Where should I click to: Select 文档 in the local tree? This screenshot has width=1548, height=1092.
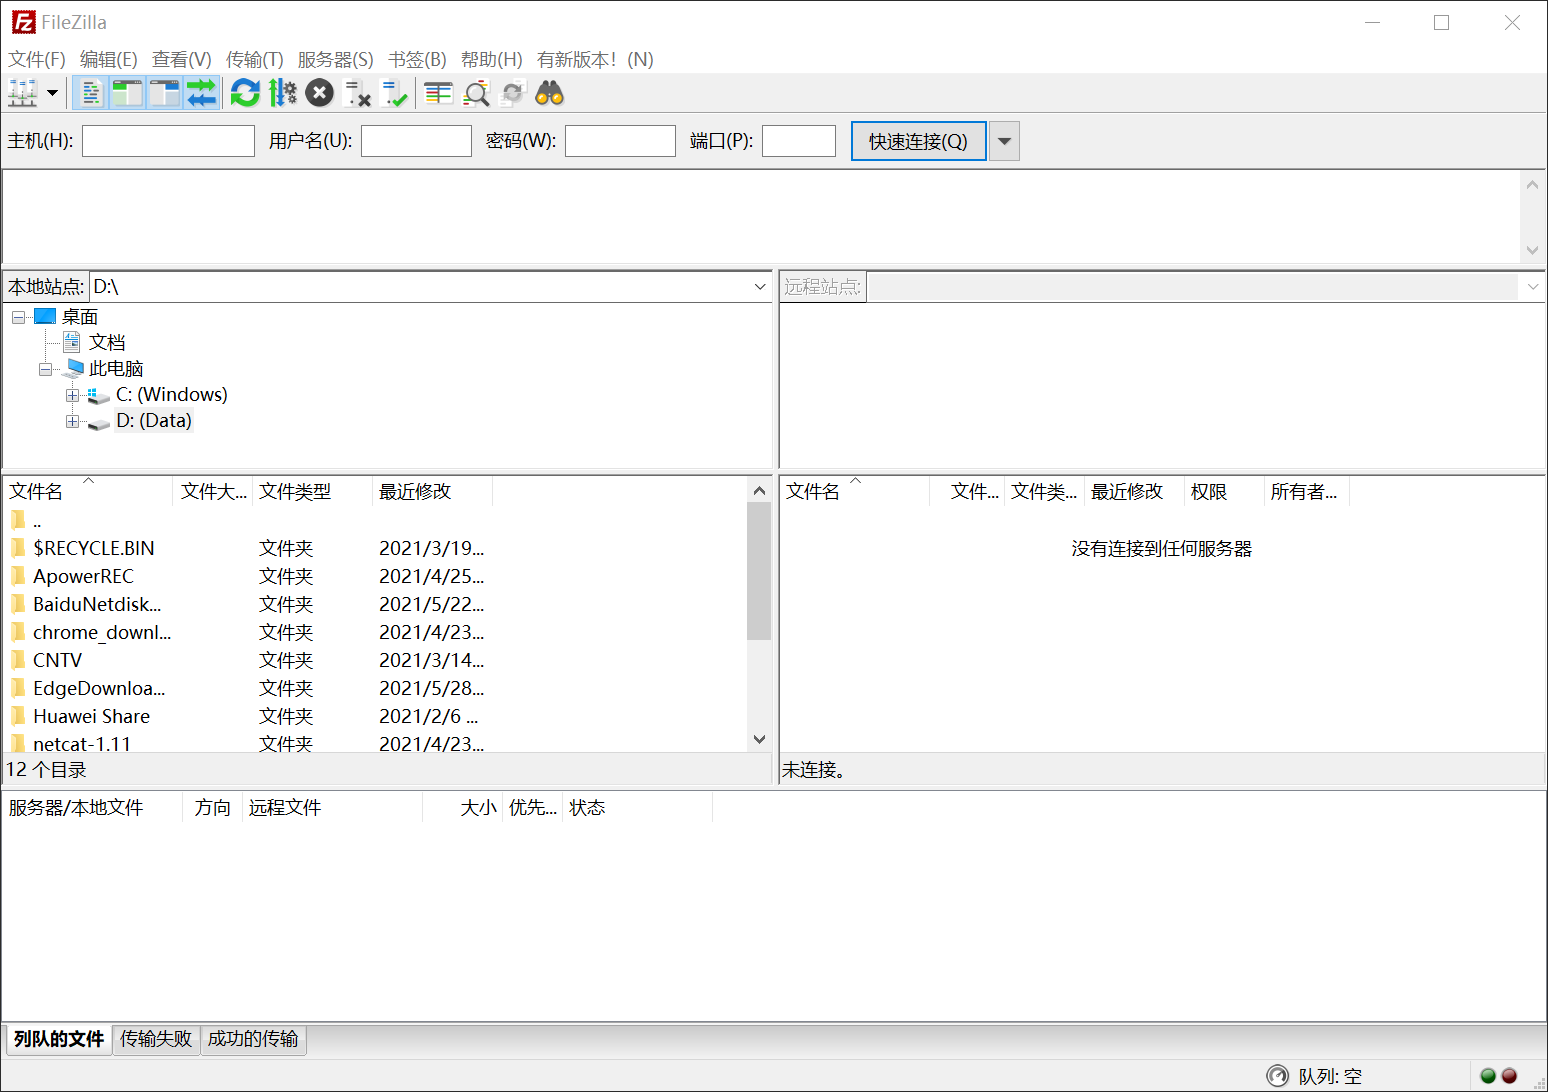coord(107,343)
